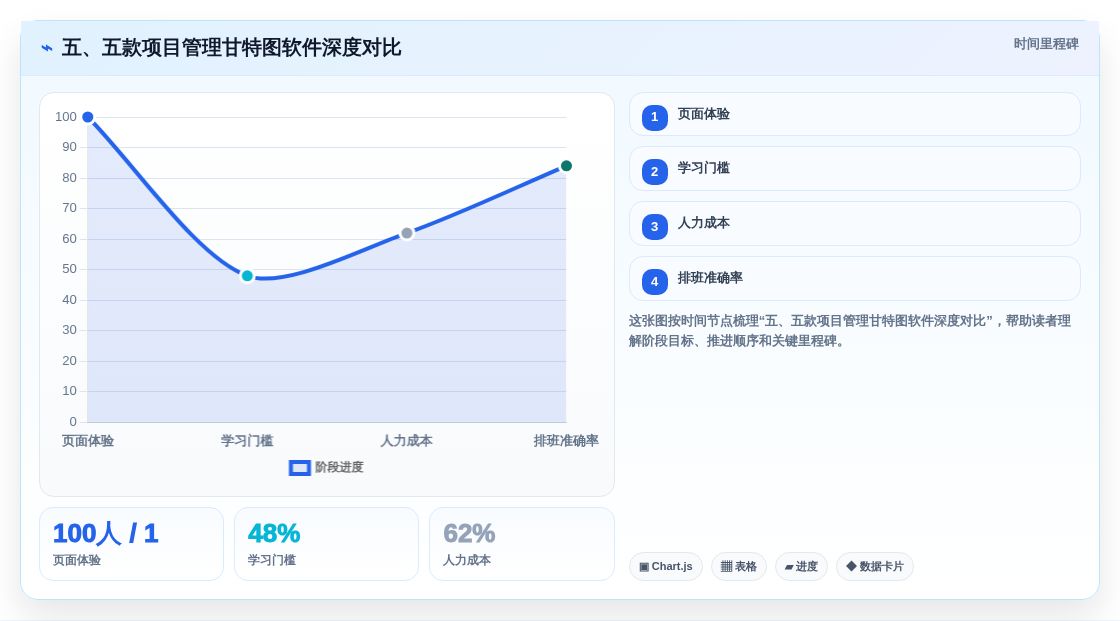1120x621 pixels.
Task: Click the 48% stat card
Action: click(326, 544)
